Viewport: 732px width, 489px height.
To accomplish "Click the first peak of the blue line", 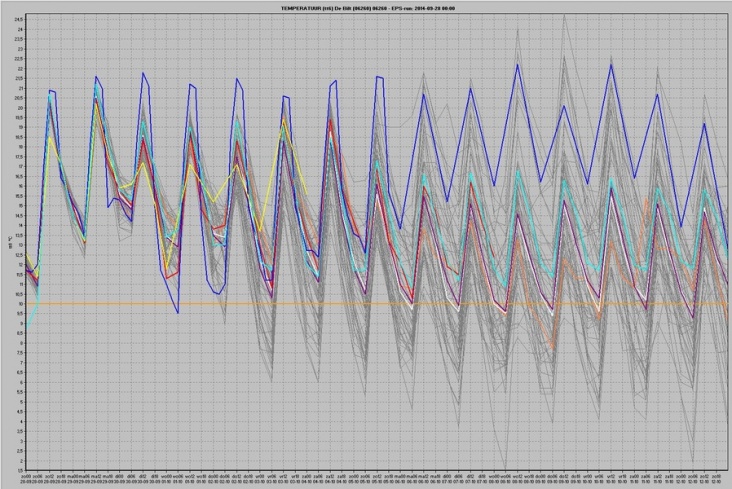I will pyautogui.click(x=49, y=91).
